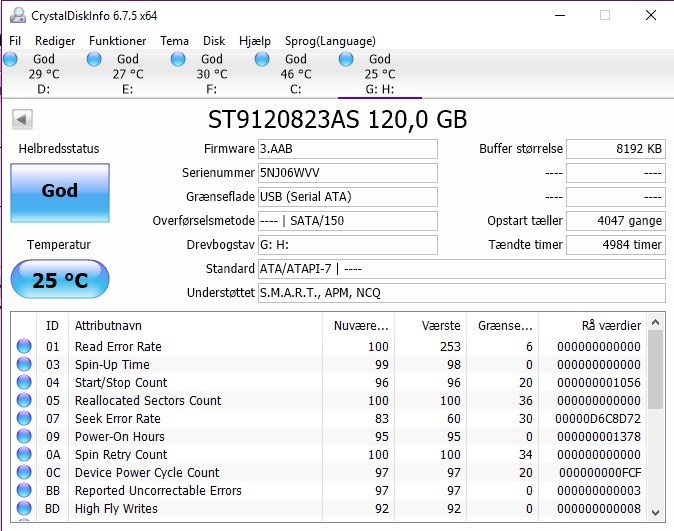Click the Understøttet field S.M.A.R.T., APM, NCQ
Viewport: 674px width, 531px height.
462,293
